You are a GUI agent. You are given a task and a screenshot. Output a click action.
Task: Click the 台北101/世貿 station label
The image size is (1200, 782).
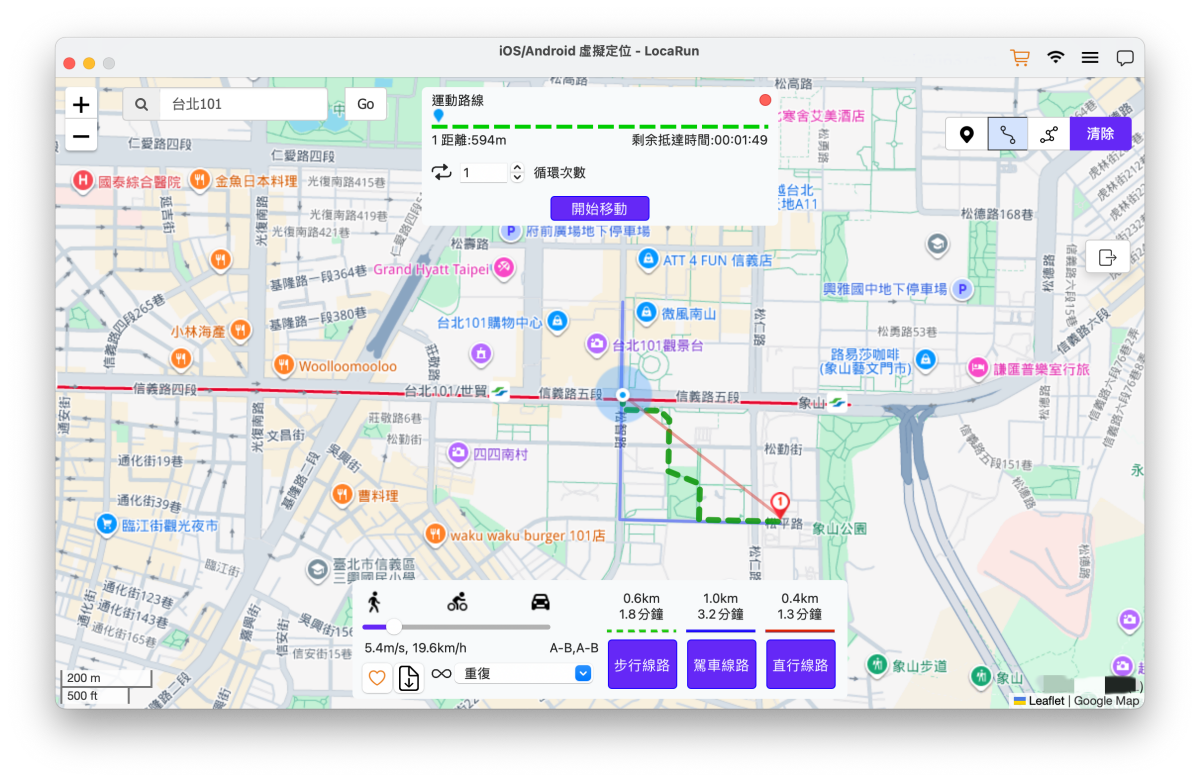click(x=446, y=391)
